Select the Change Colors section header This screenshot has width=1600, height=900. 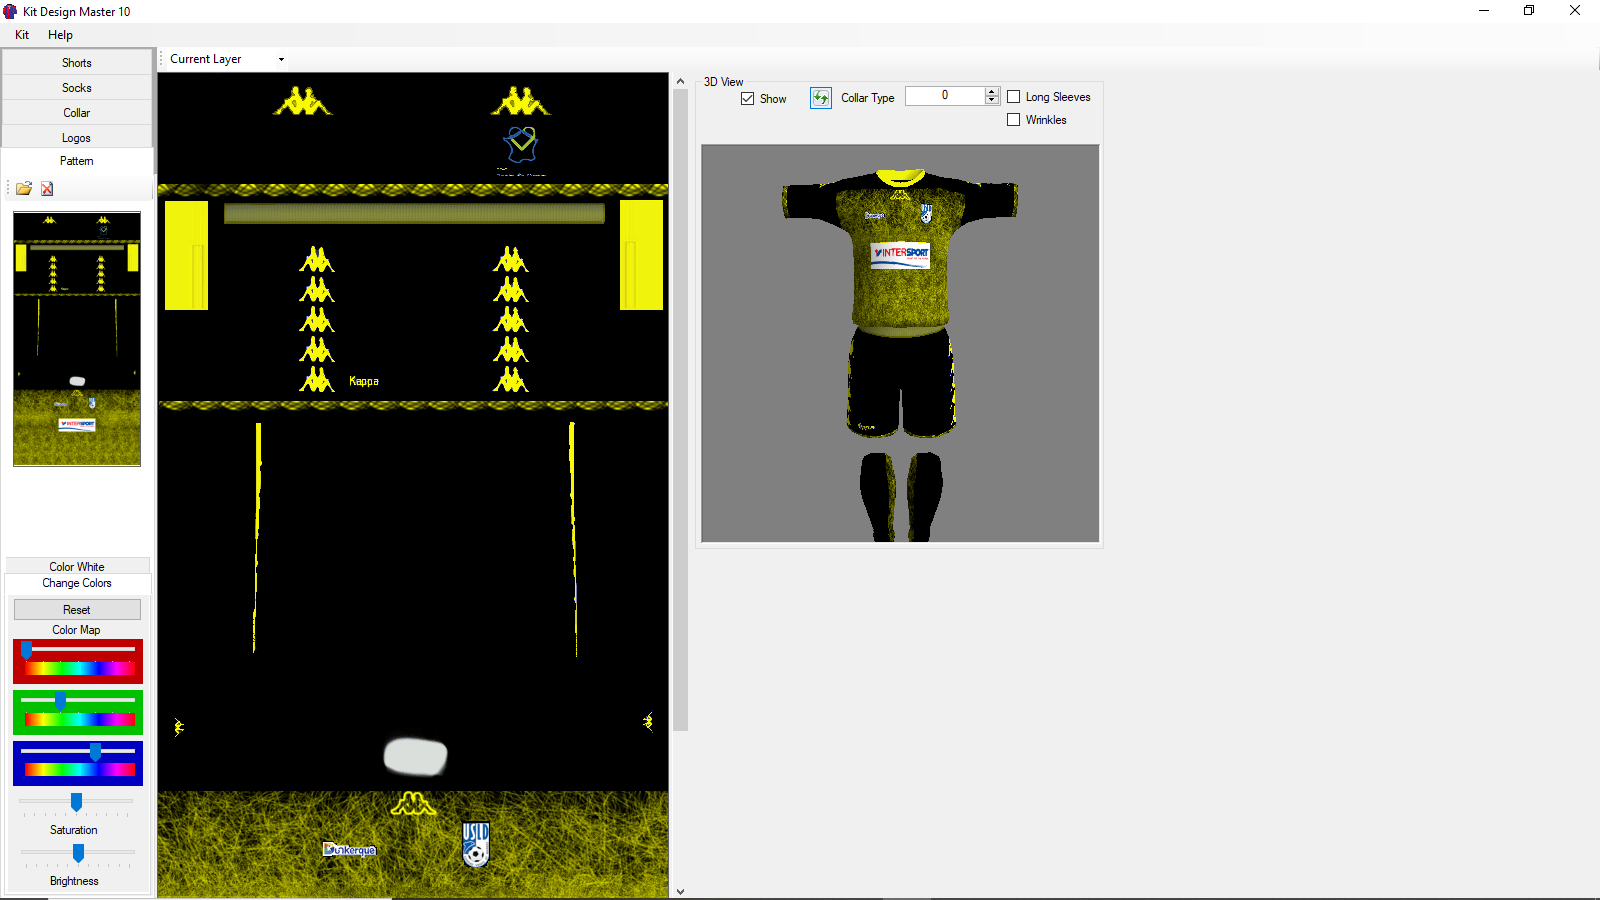point(77,583)
